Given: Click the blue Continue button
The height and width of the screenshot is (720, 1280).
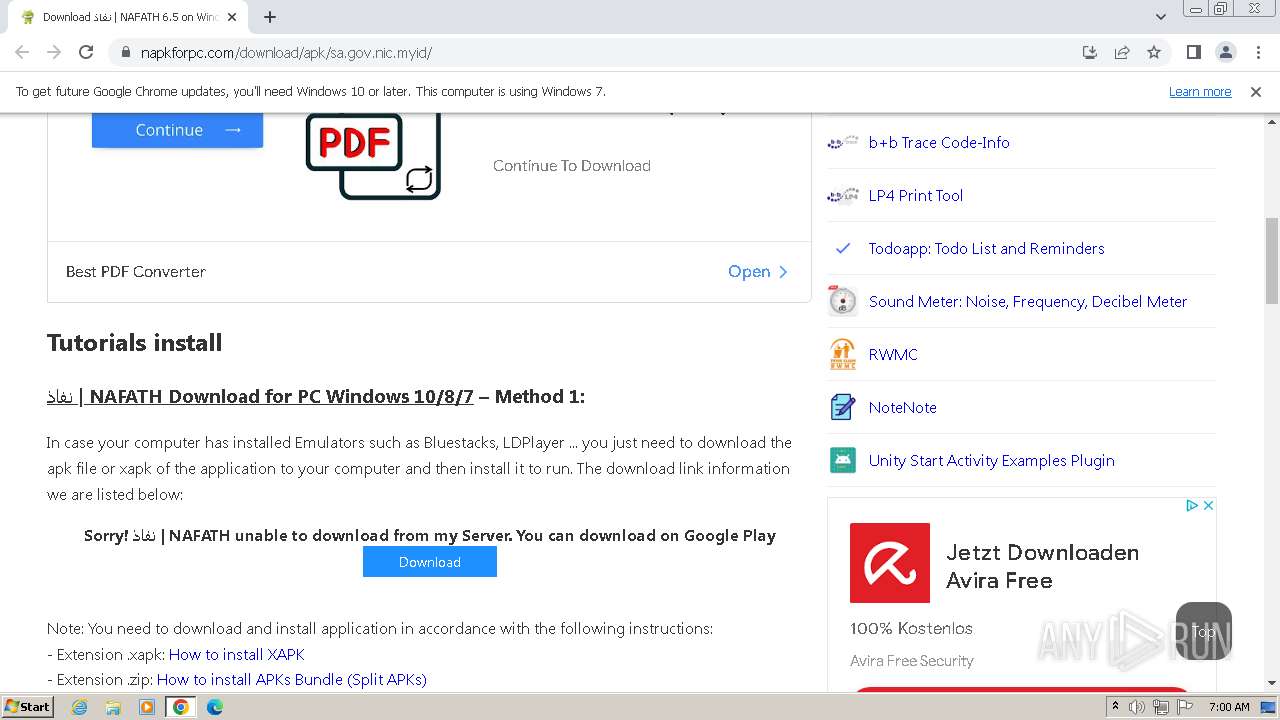Looking at the screenshot, I should tap(177, 129).
